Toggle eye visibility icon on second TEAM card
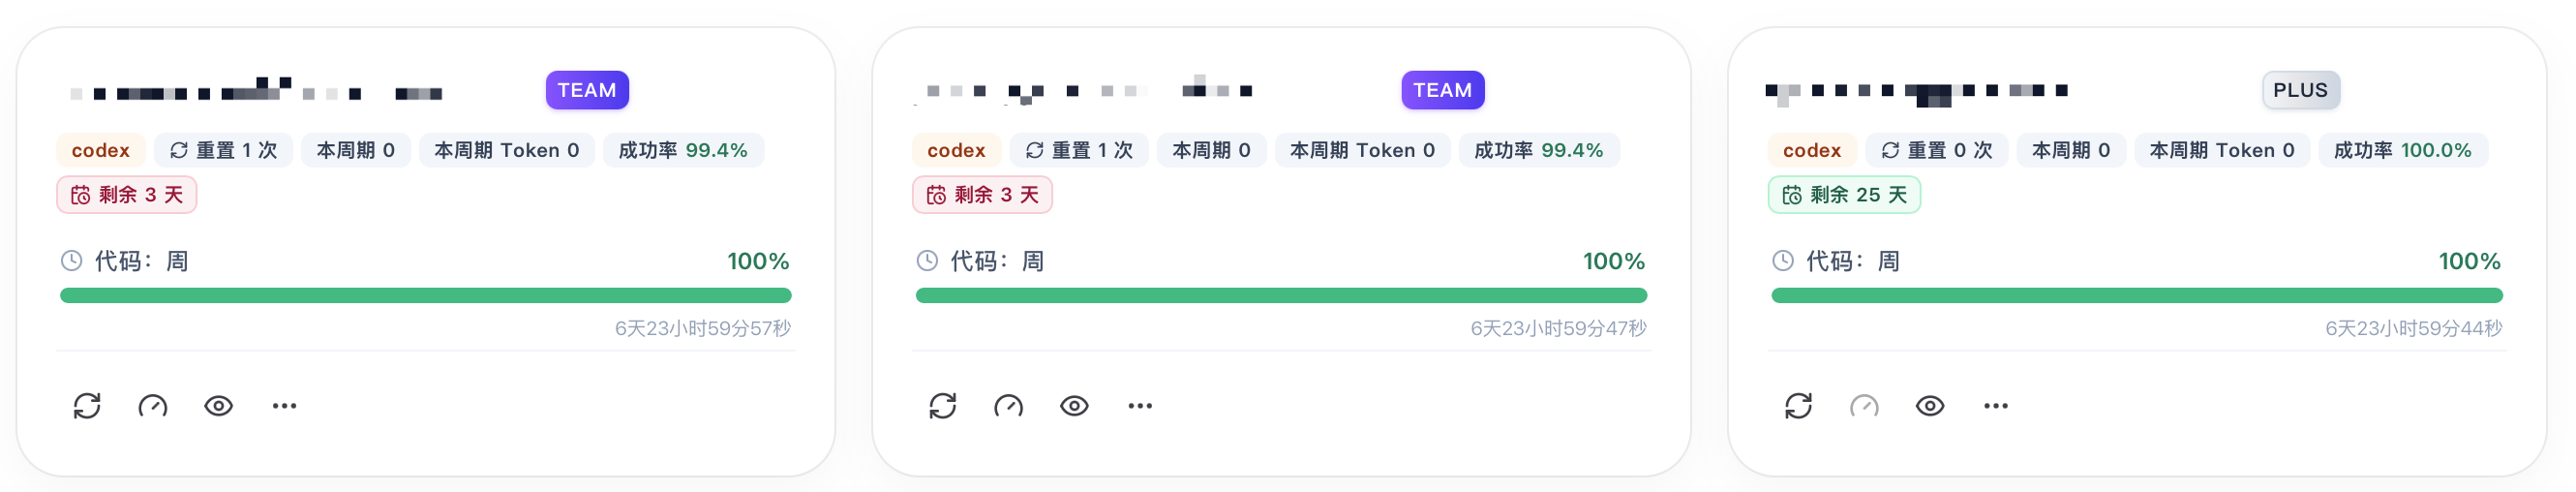This screenshot has width=2576, height=492. (1075, 406)
